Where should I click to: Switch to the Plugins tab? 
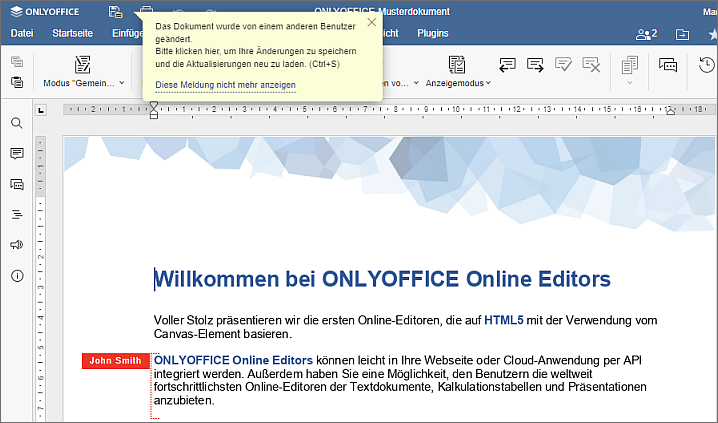tap(432, 34)
